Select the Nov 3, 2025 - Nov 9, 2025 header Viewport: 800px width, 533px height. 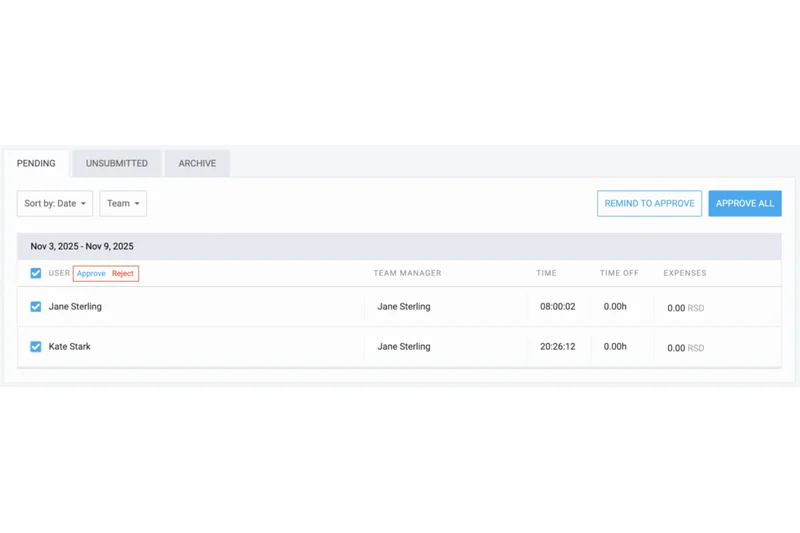[82, 246]
